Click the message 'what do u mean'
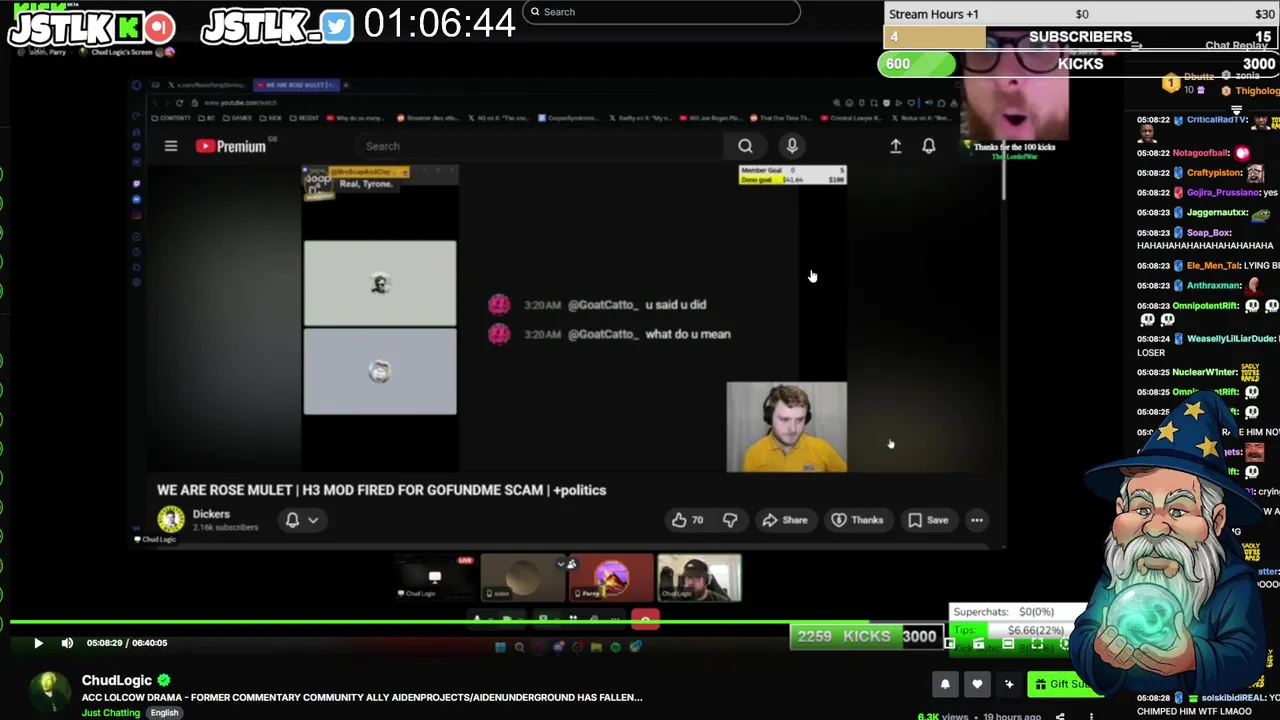This screenshot has height=720, width=1280. click(688, 334)
